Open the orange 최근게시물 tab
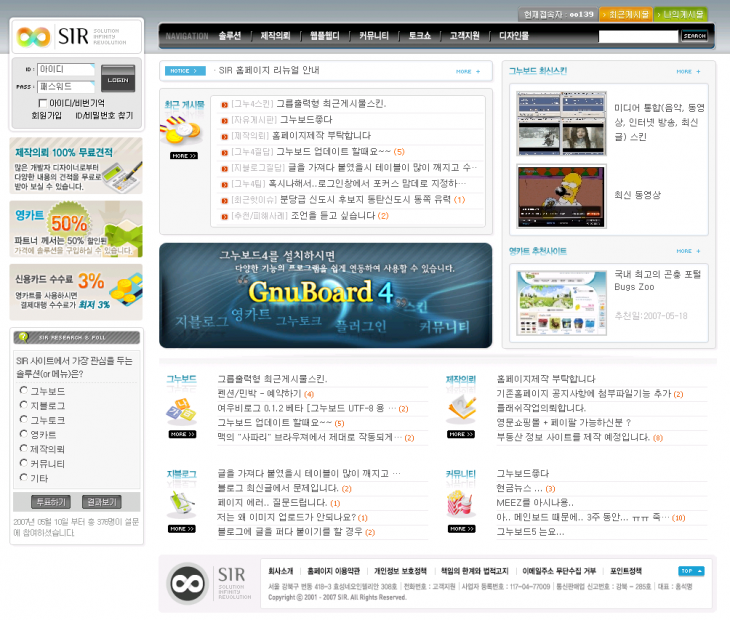Screen dimensions: 730x620 point(626,14)
